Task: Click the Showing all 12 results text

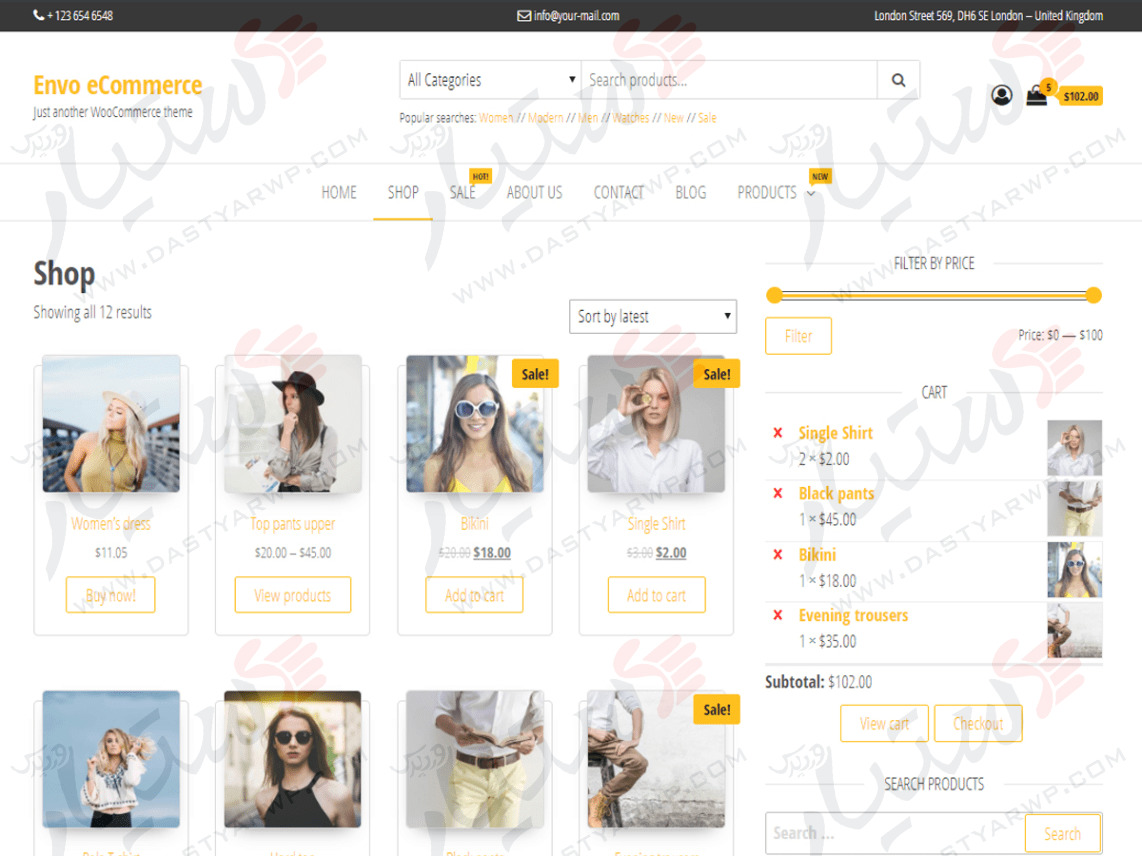Action: (92, 313)
